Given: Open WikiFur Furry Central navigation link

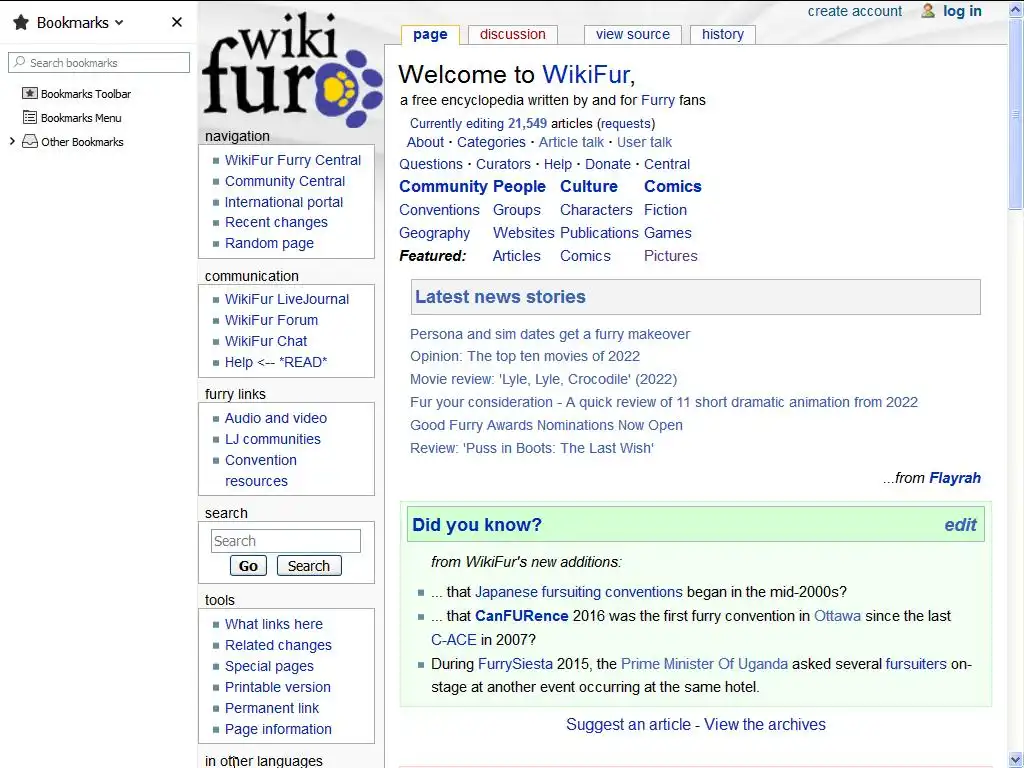Looking at the screenshot, I should click(293, 160).
